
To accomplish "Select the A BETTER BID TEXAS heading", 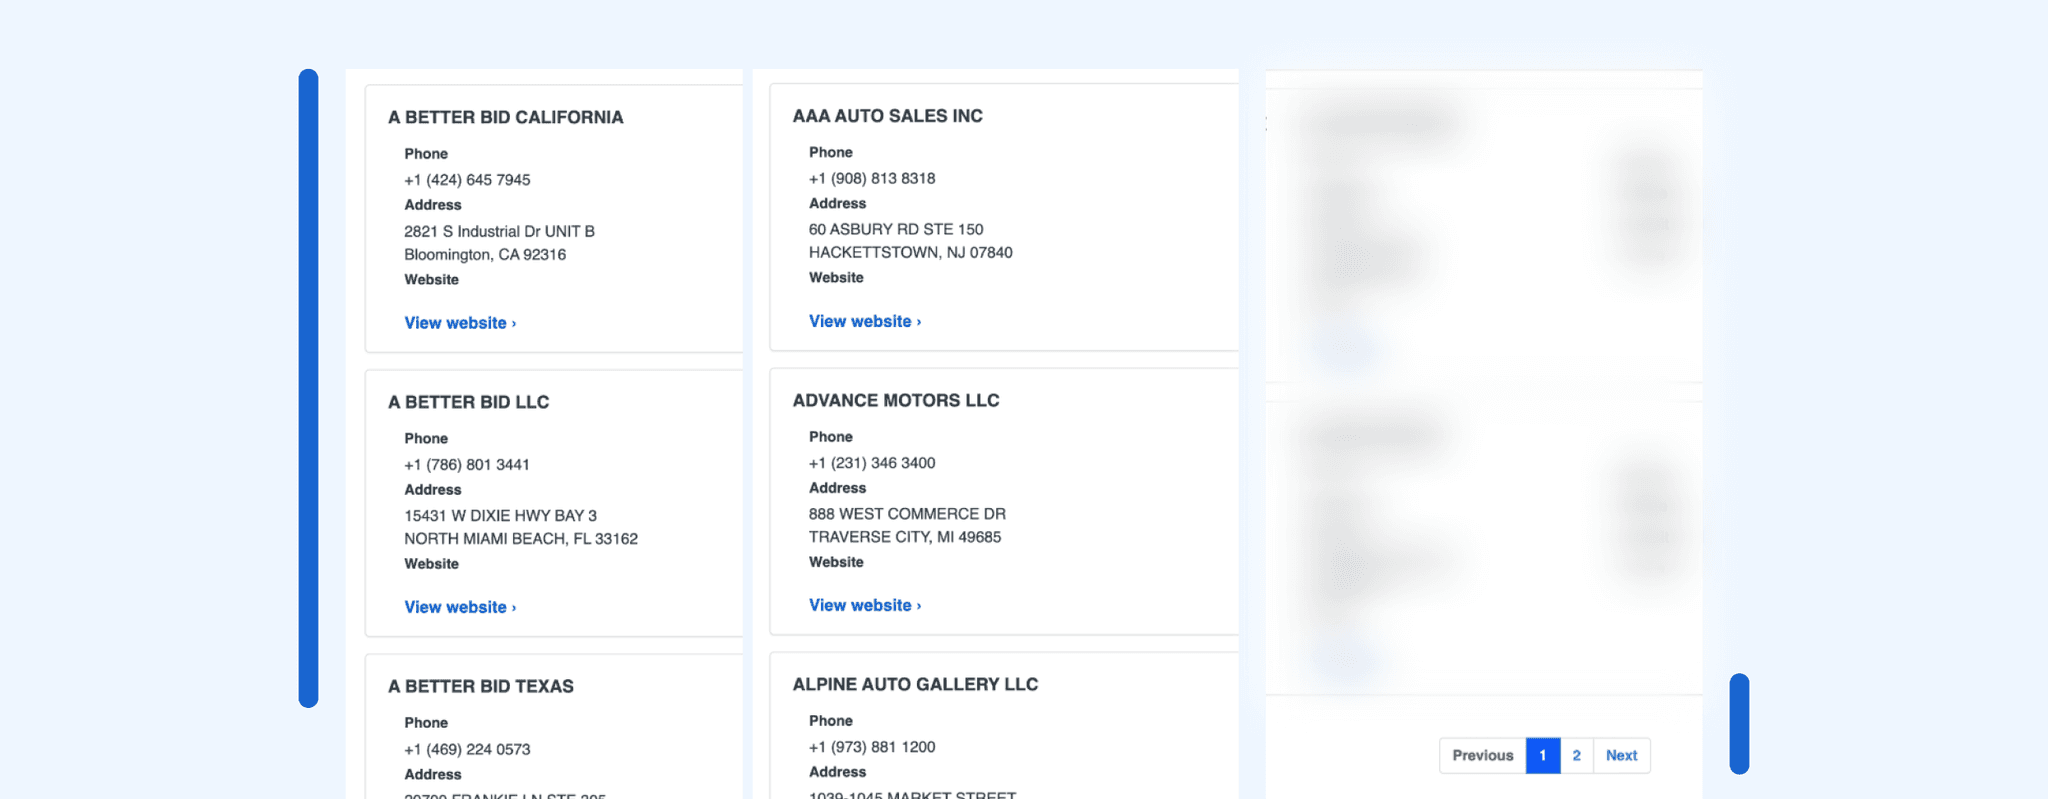I will pos(481,686).
